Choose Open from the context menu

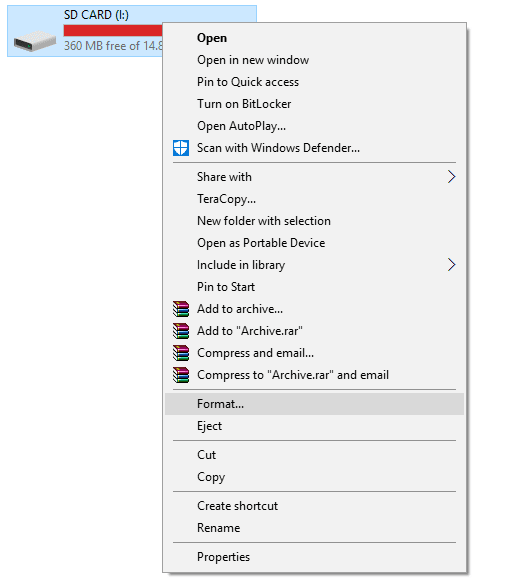(x=314, y=38)
